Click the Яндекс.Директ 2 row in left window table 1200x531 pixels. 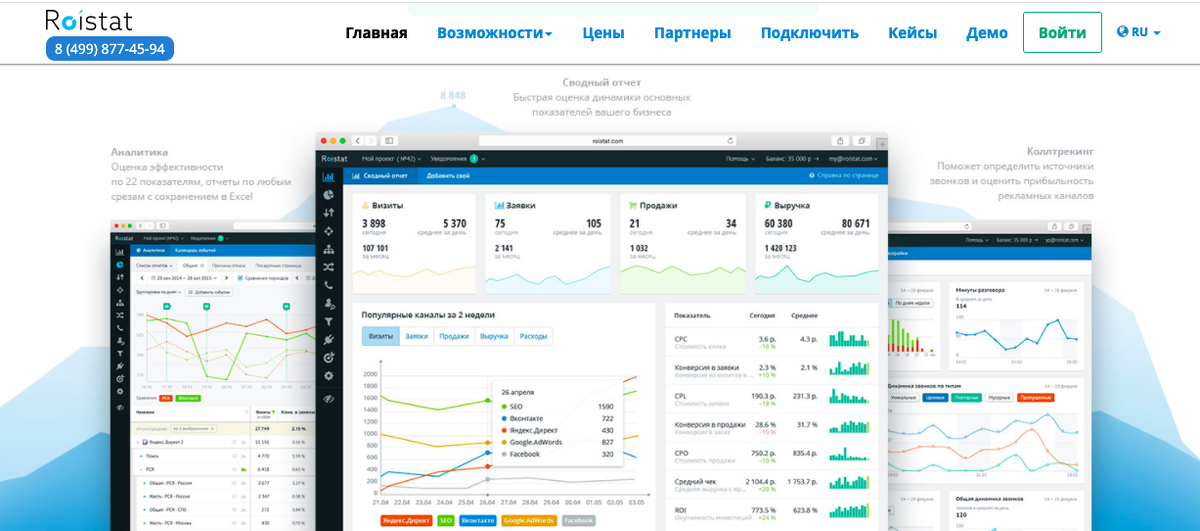[222, 441]
